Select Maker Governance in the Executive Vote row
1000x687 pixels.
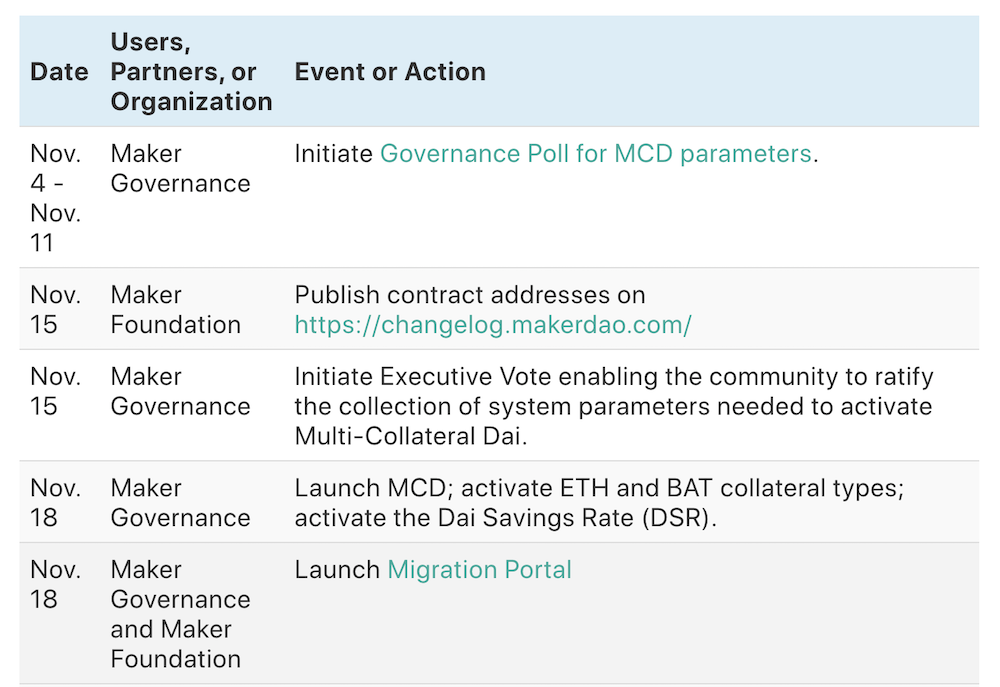[x=180, y=391]
